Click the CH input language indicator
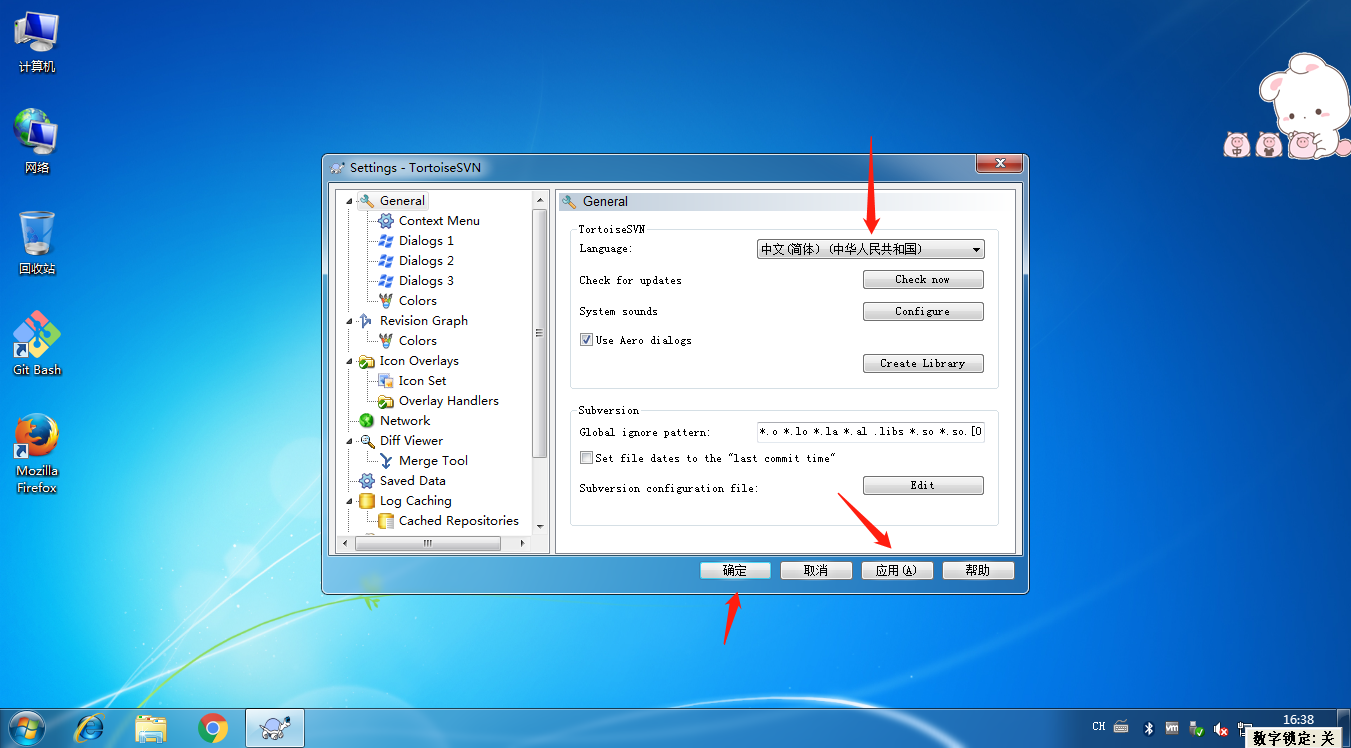 point(1099,727)
